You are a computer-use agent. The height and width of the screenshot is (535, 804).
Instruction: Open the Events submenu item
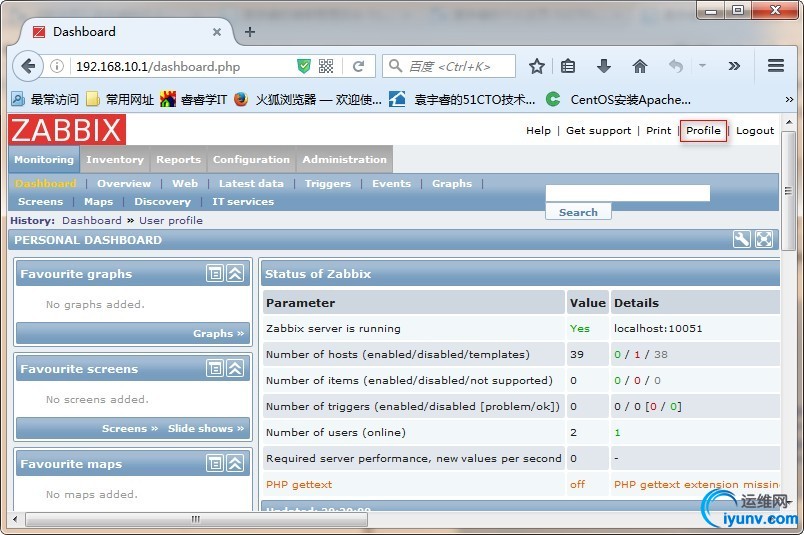pyautogui.click(x=391, y=184)
